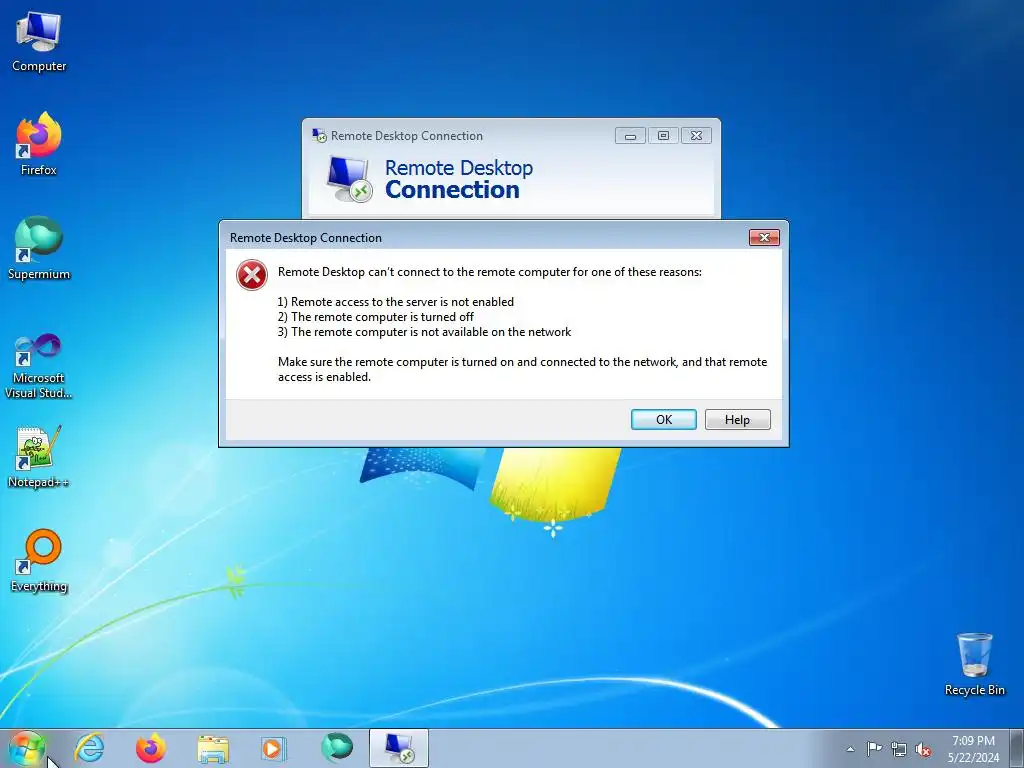Close the background Remote Desktop Connection window

coord(696,136)
